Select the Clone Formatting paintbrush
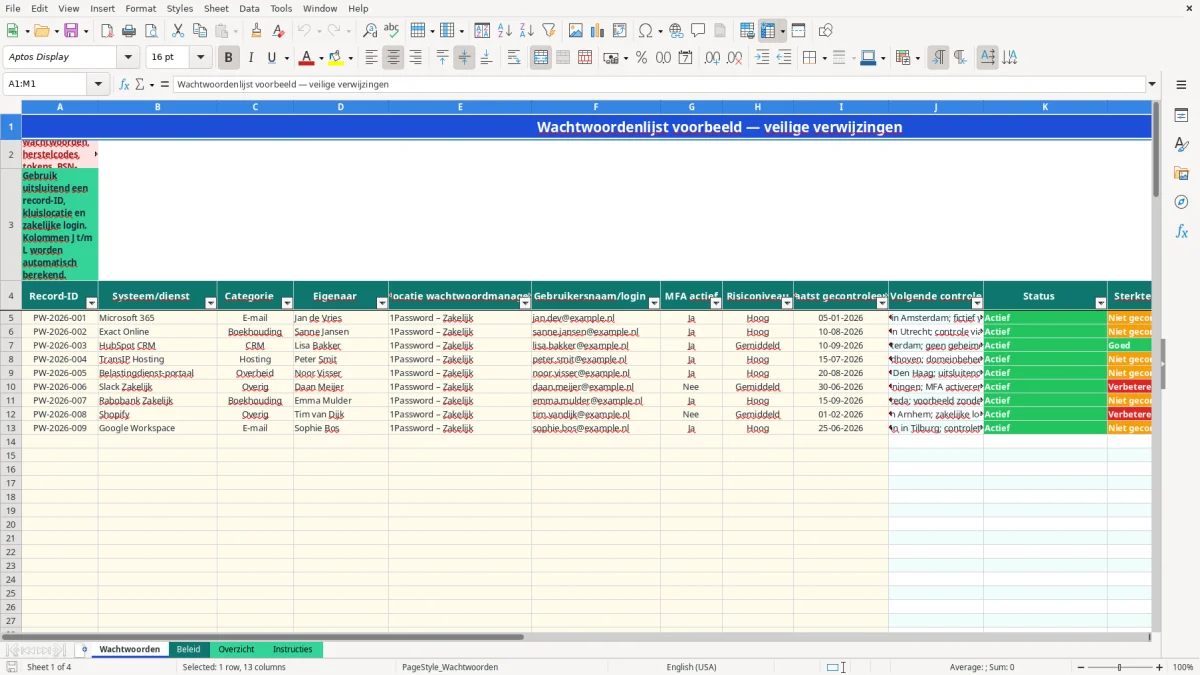The height and width of the screenshot is (675, 1200). [x=257, y=31]
